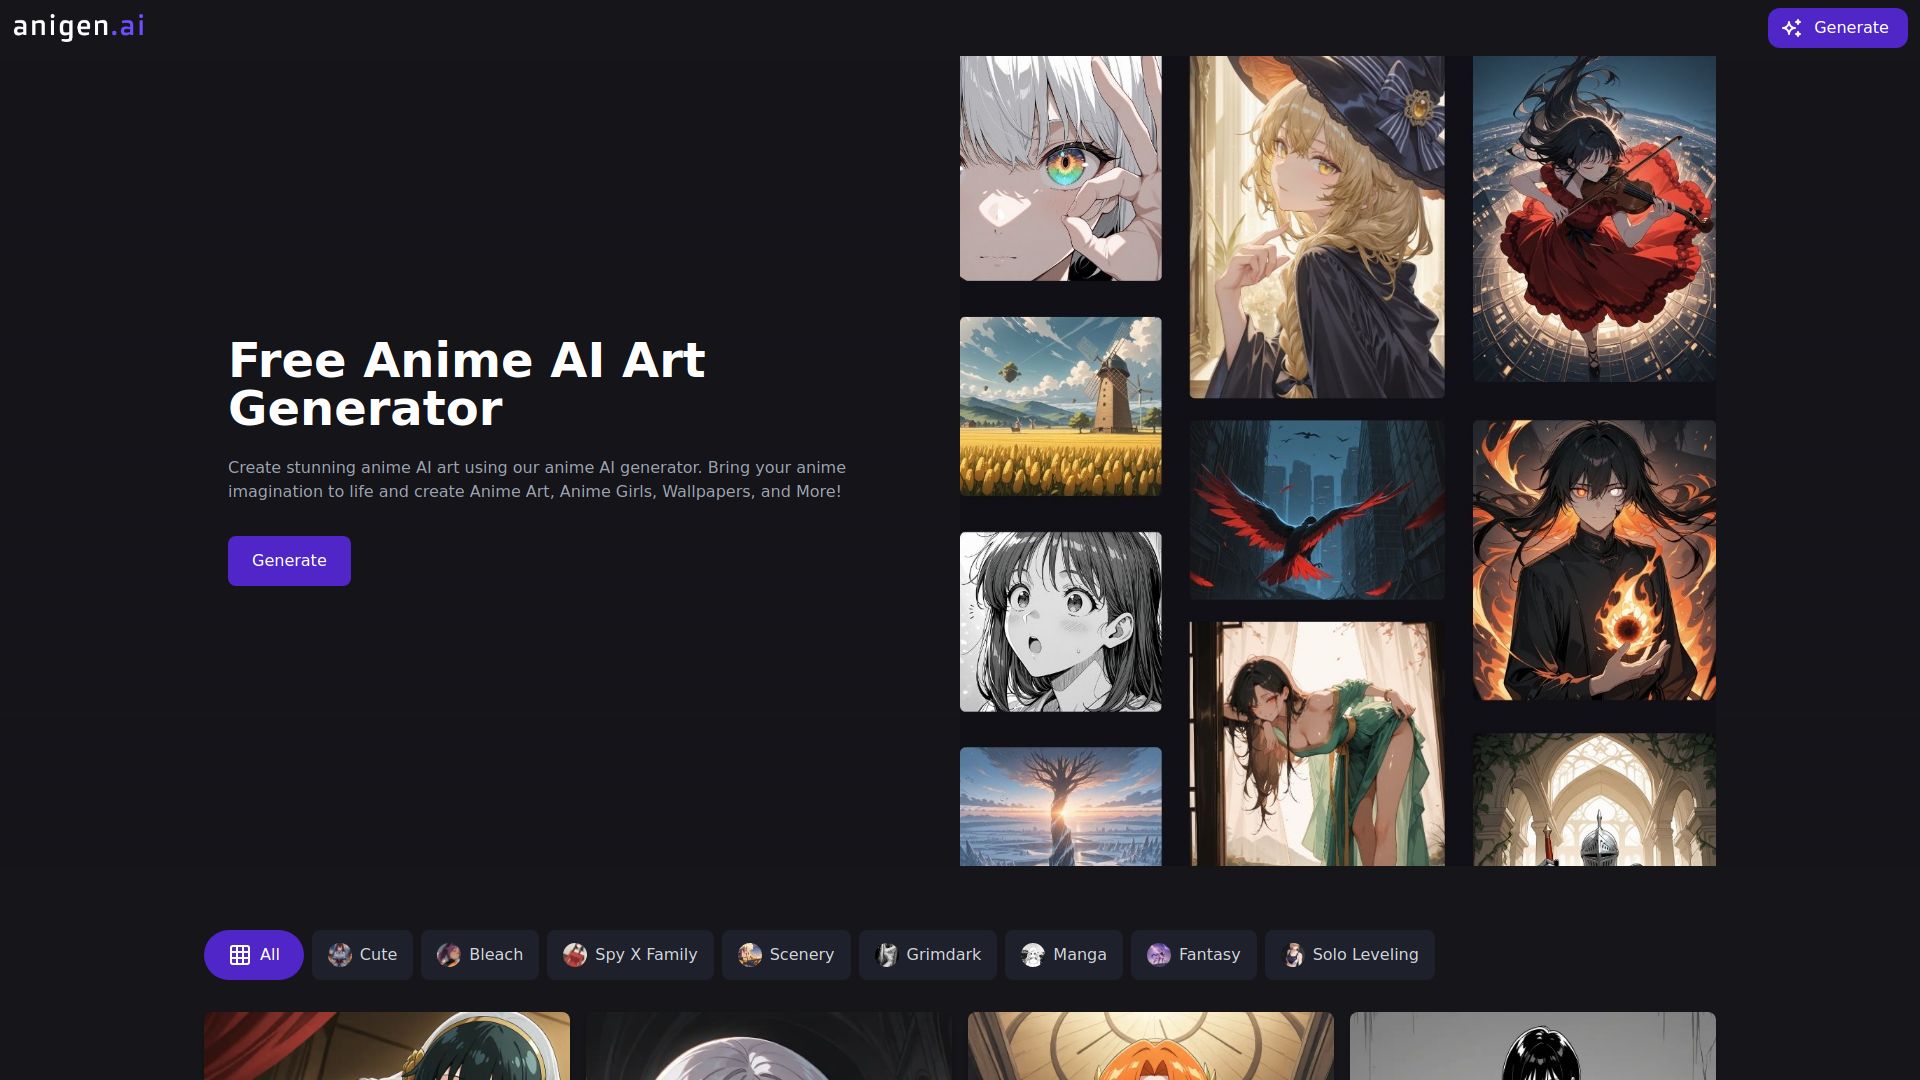Click the grid icon on the All filter

240,955
